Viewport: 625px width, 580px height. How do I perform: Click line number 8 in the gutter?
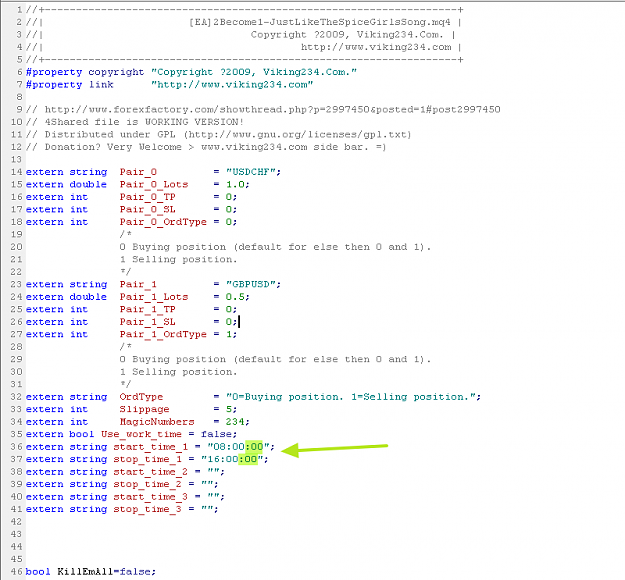(20, 97)
